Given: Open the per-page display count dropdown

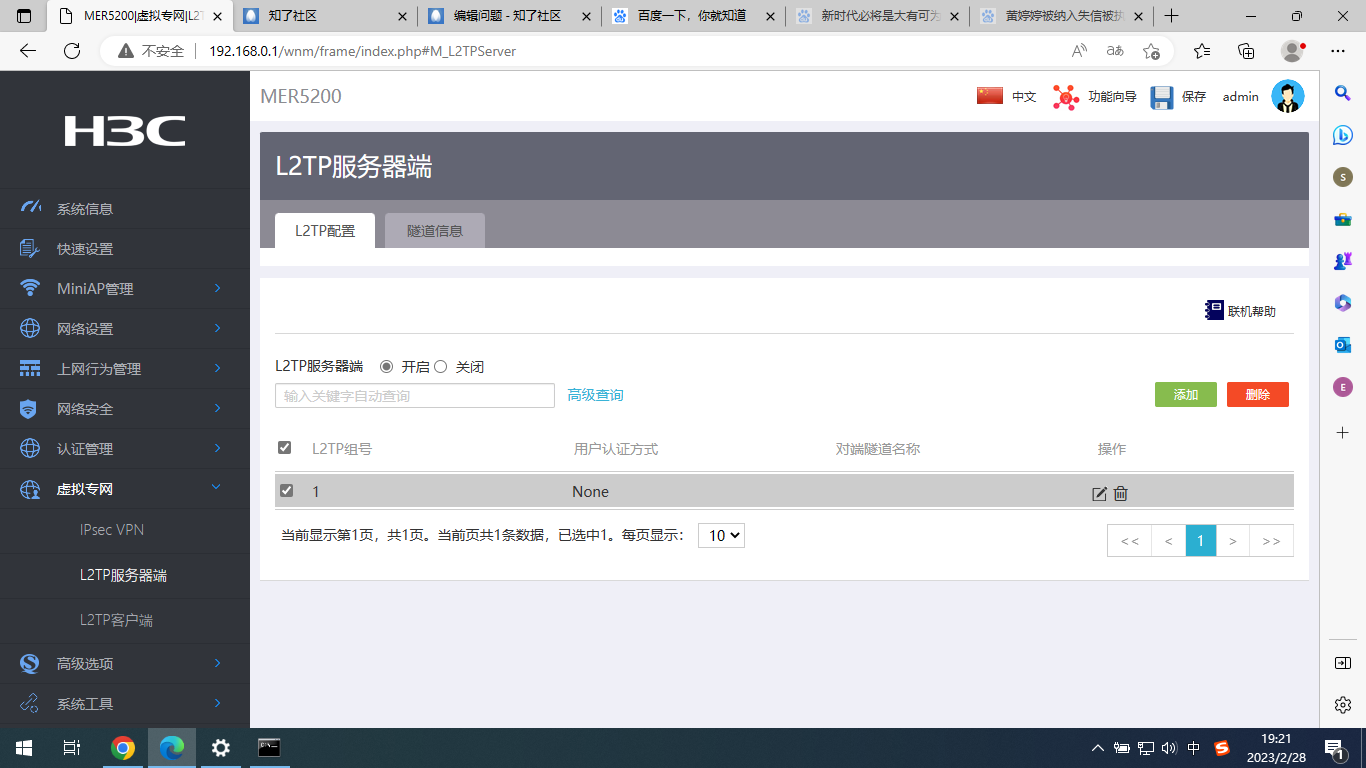Looking at the screenshot, I should pyautogui.click(x=721, y=535).
